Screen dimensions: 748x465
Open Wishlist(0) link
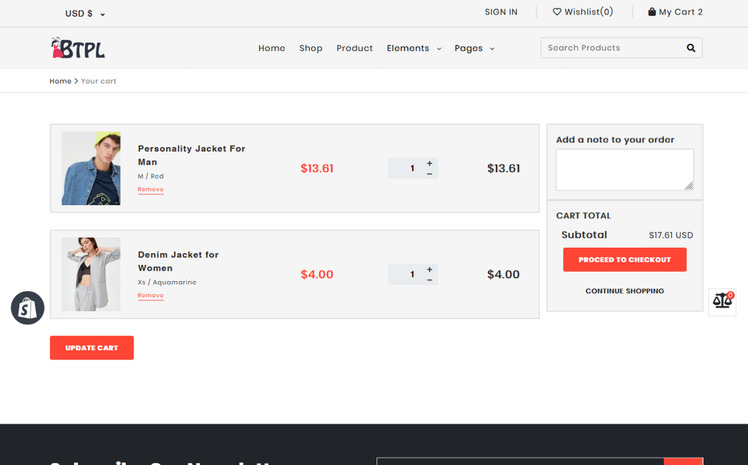pyautogui.click(x=582, y=12)
